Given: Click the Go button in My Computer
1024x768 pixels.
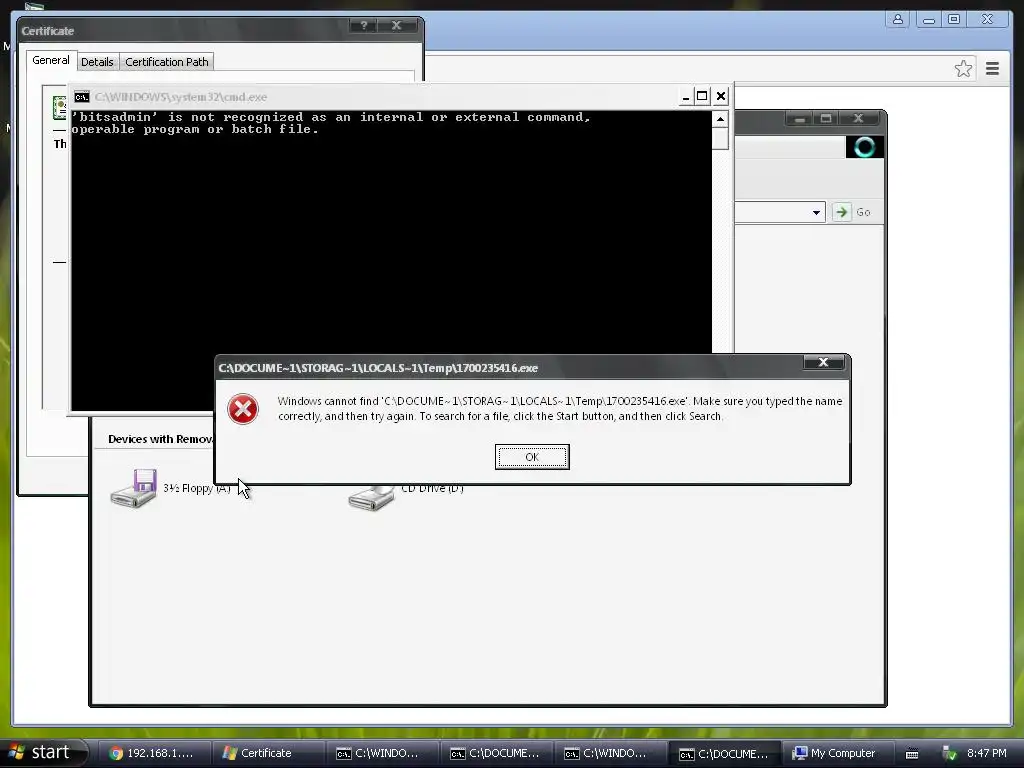Looking at the screenshot, I should (854, 212).
